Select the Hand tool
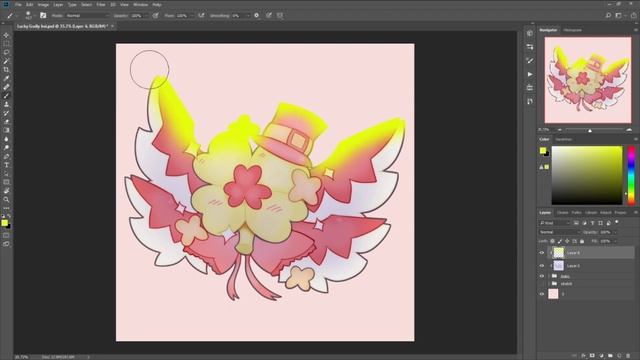Screen dimensions: 640x360 click(6, 191)
